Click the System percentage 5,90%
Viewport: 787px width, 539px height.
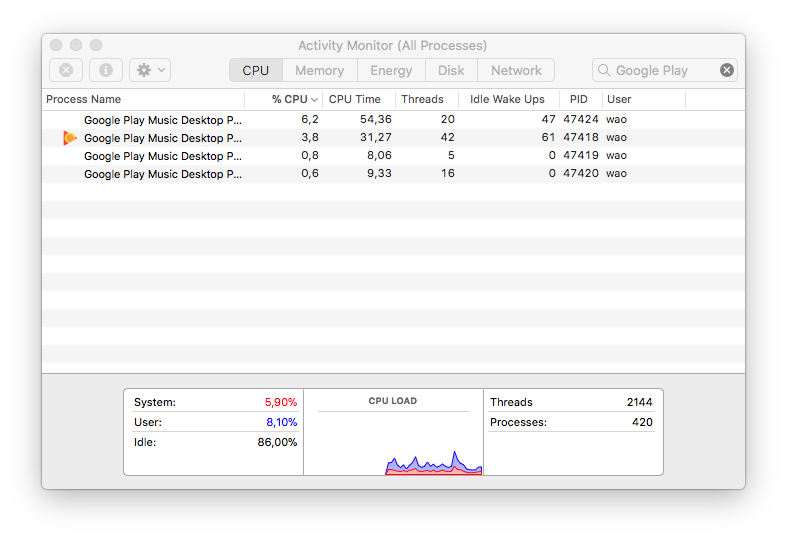tap(281, 402)
